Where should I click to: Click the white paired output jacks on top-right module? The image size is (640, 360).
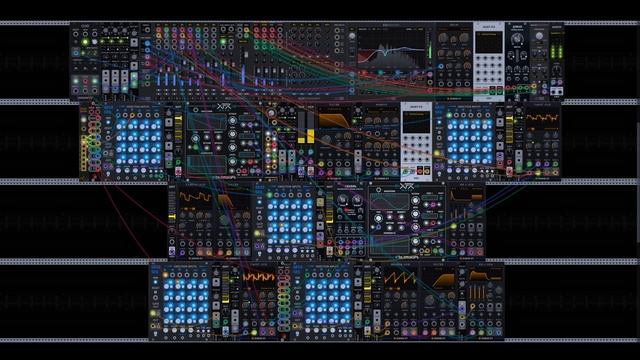pyautogui.click(x=557, y=91)
